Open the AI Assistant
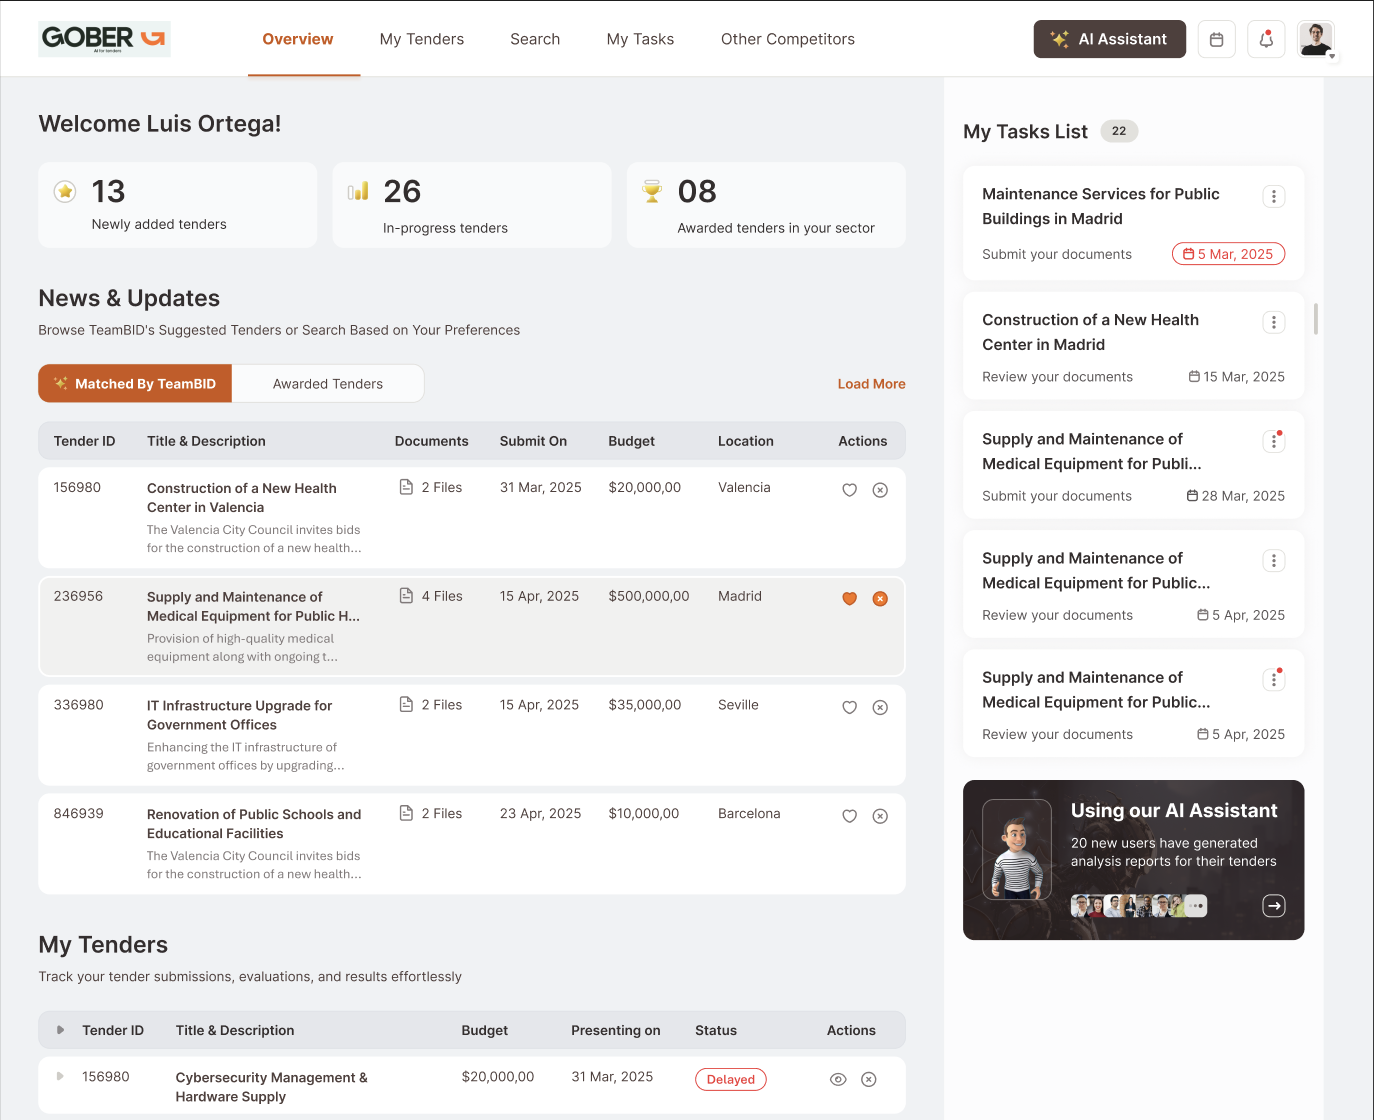Image resolution: width=1374 pixels, height=1120 pixels. (1109, 39)
